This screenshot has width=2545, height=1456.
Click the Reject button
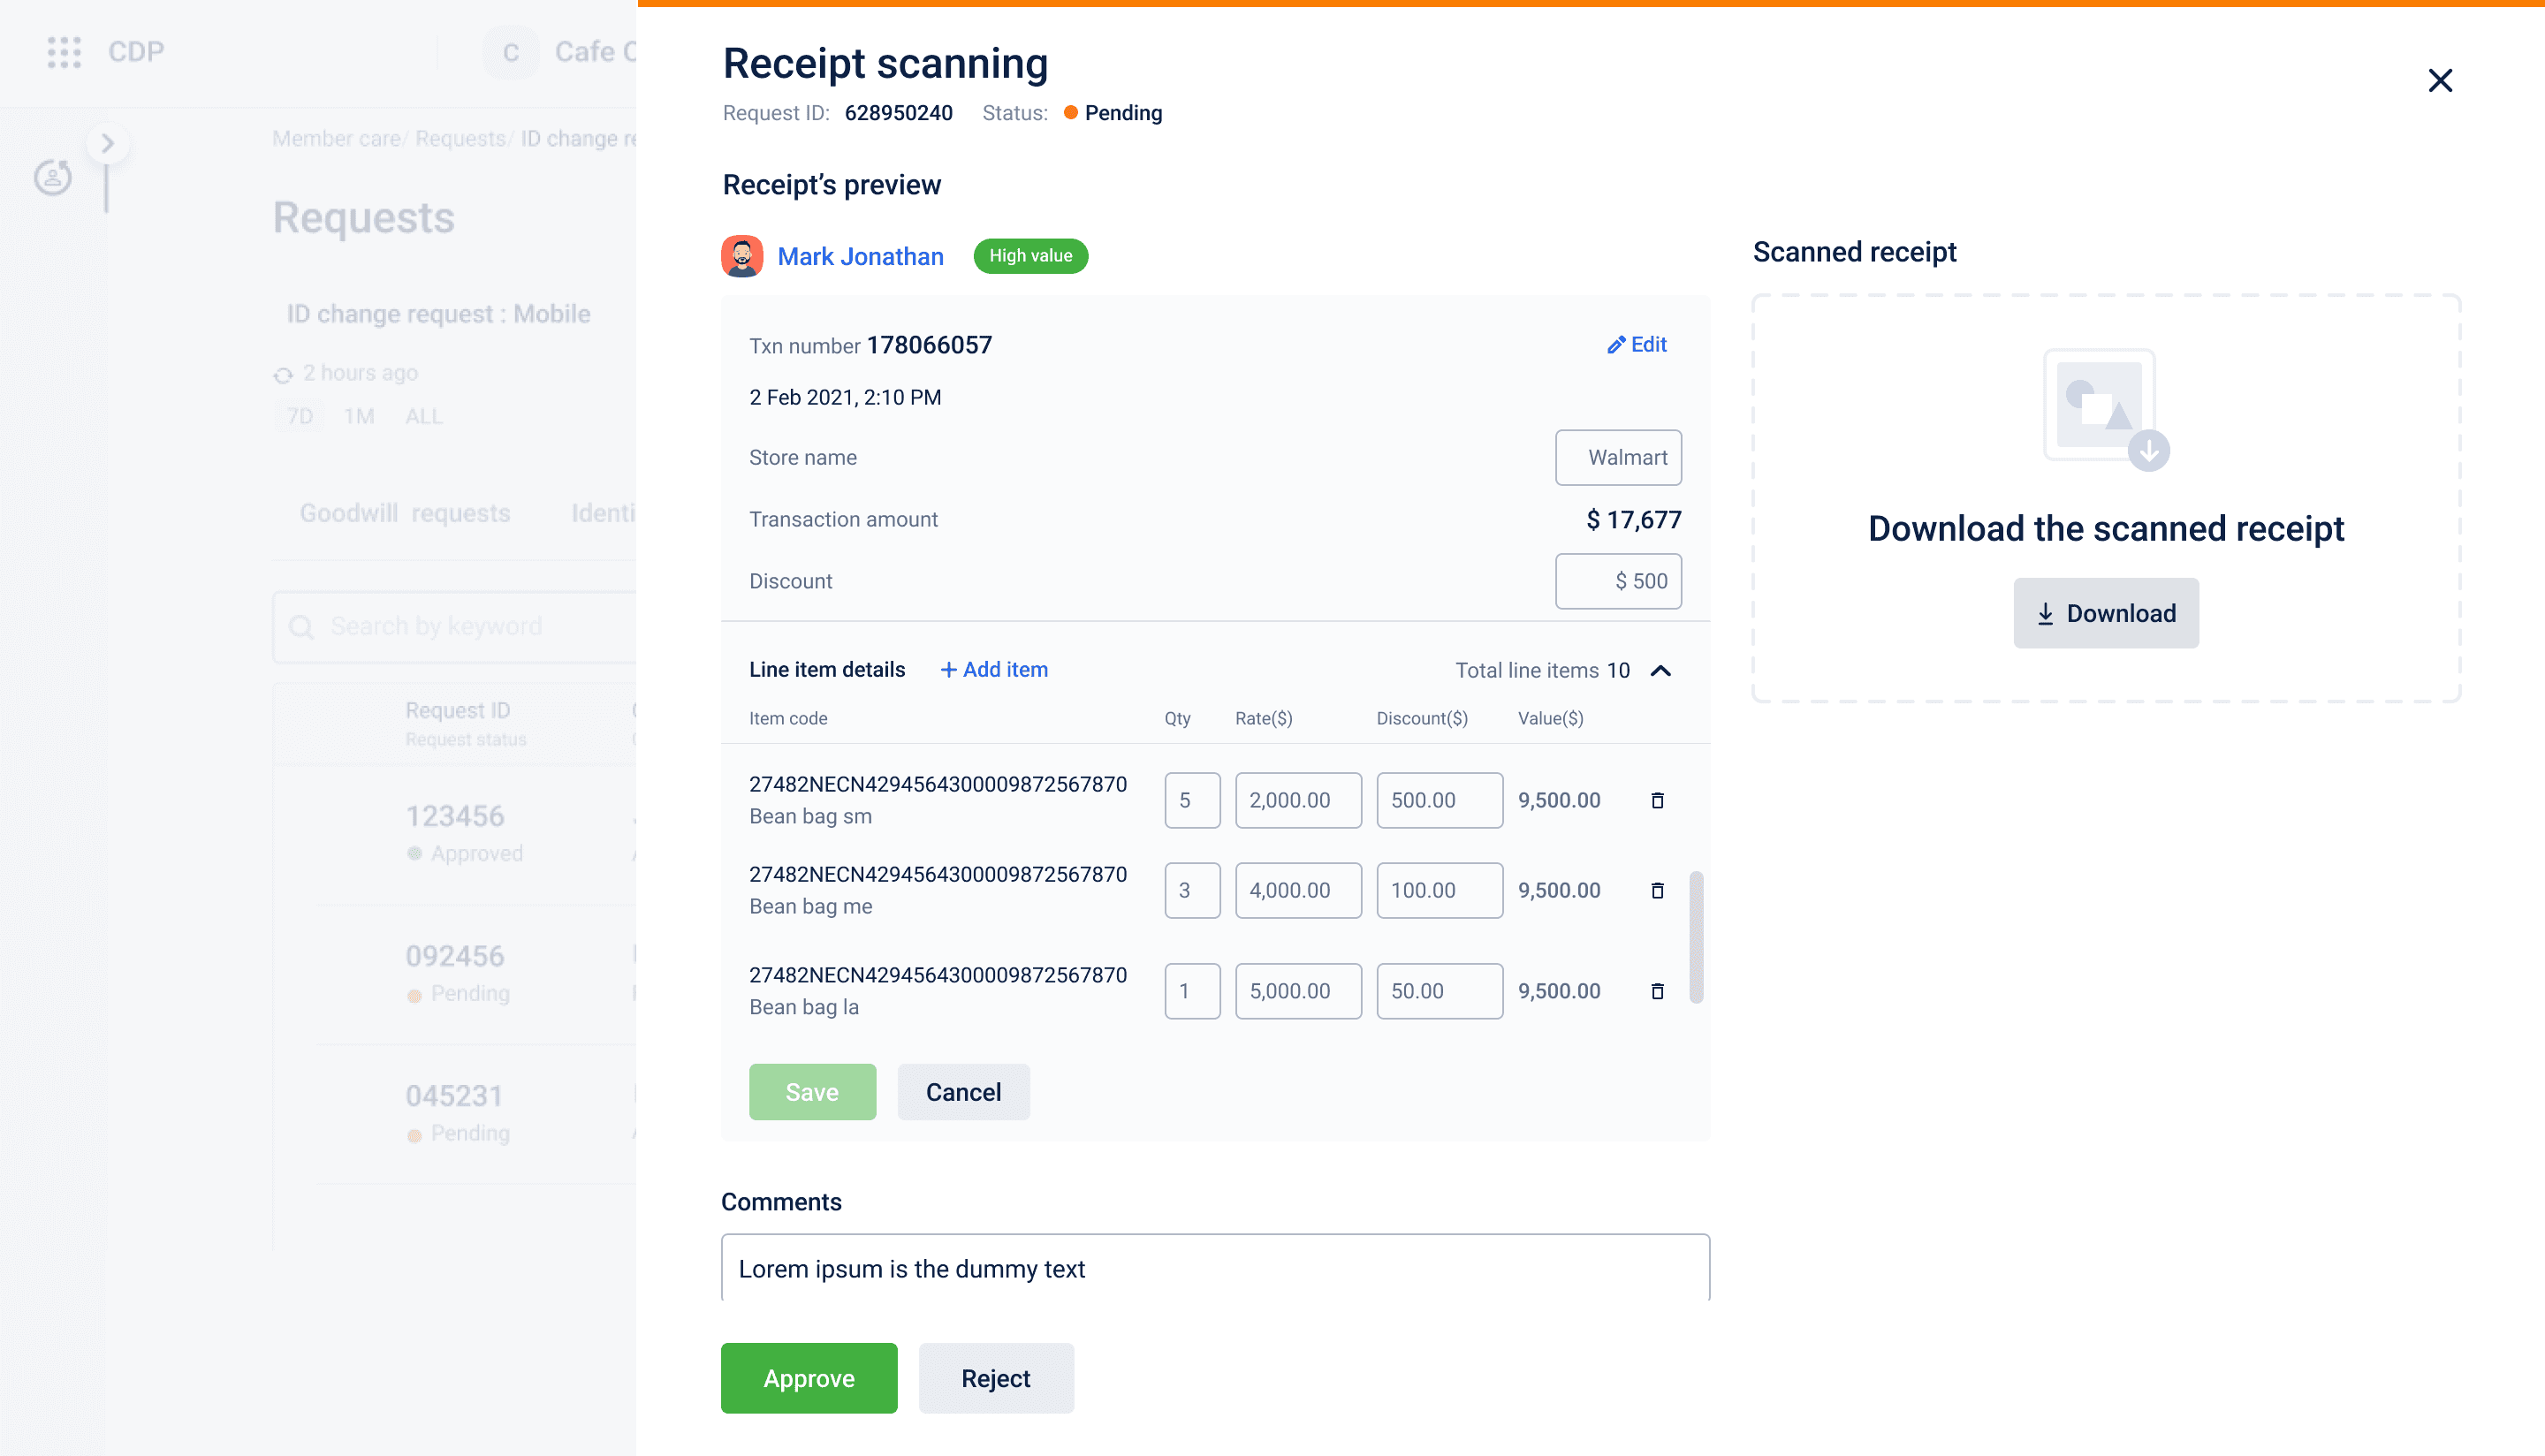coord(995,1378)
